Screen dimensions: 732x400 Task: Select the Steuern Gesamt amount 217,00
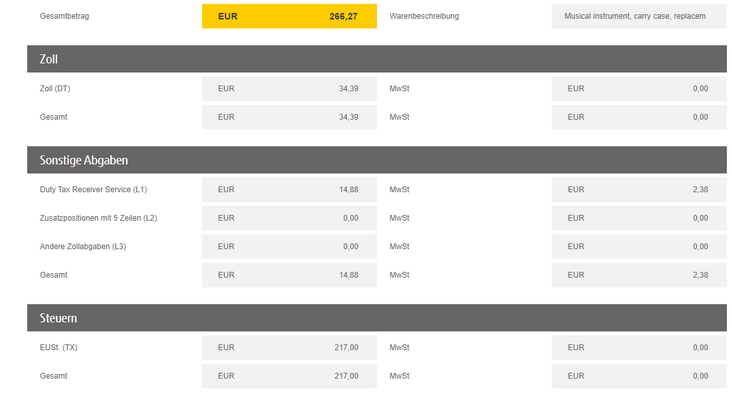[x=289, y=376]
